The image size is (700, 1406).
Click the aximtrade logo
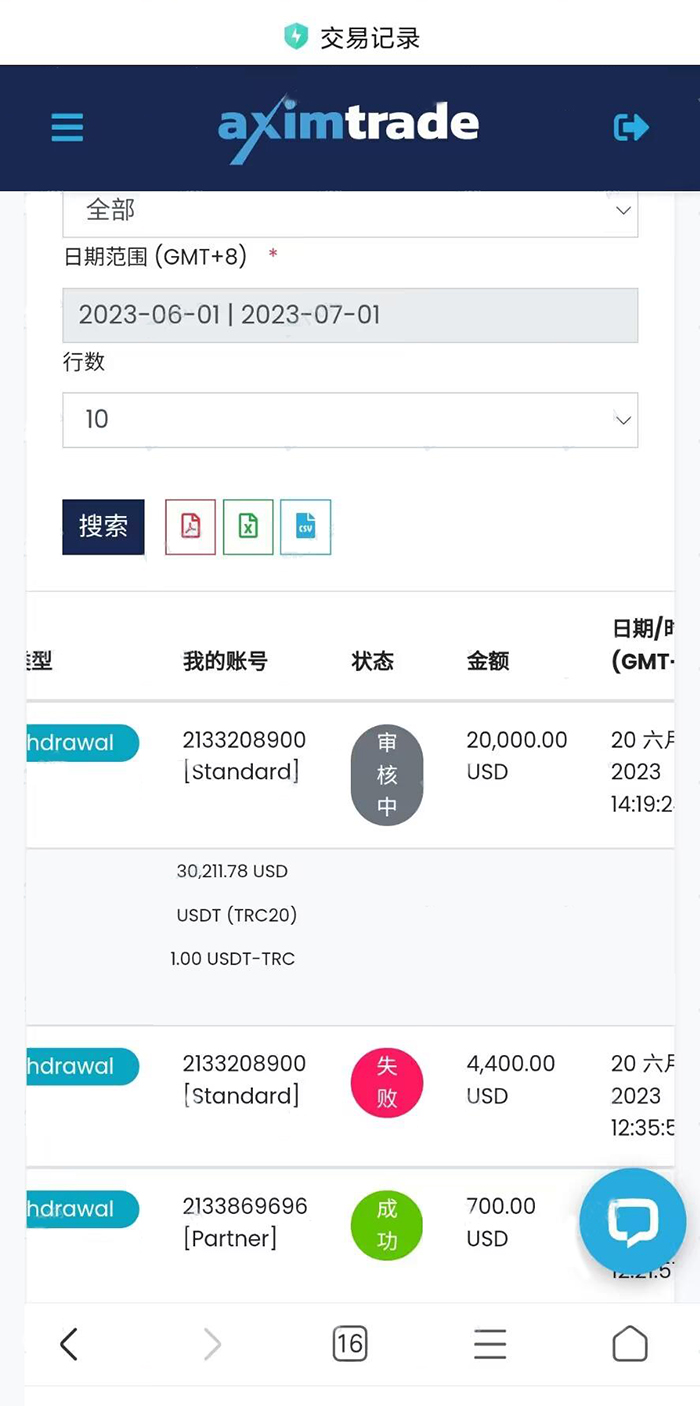(x=348, y=127)
